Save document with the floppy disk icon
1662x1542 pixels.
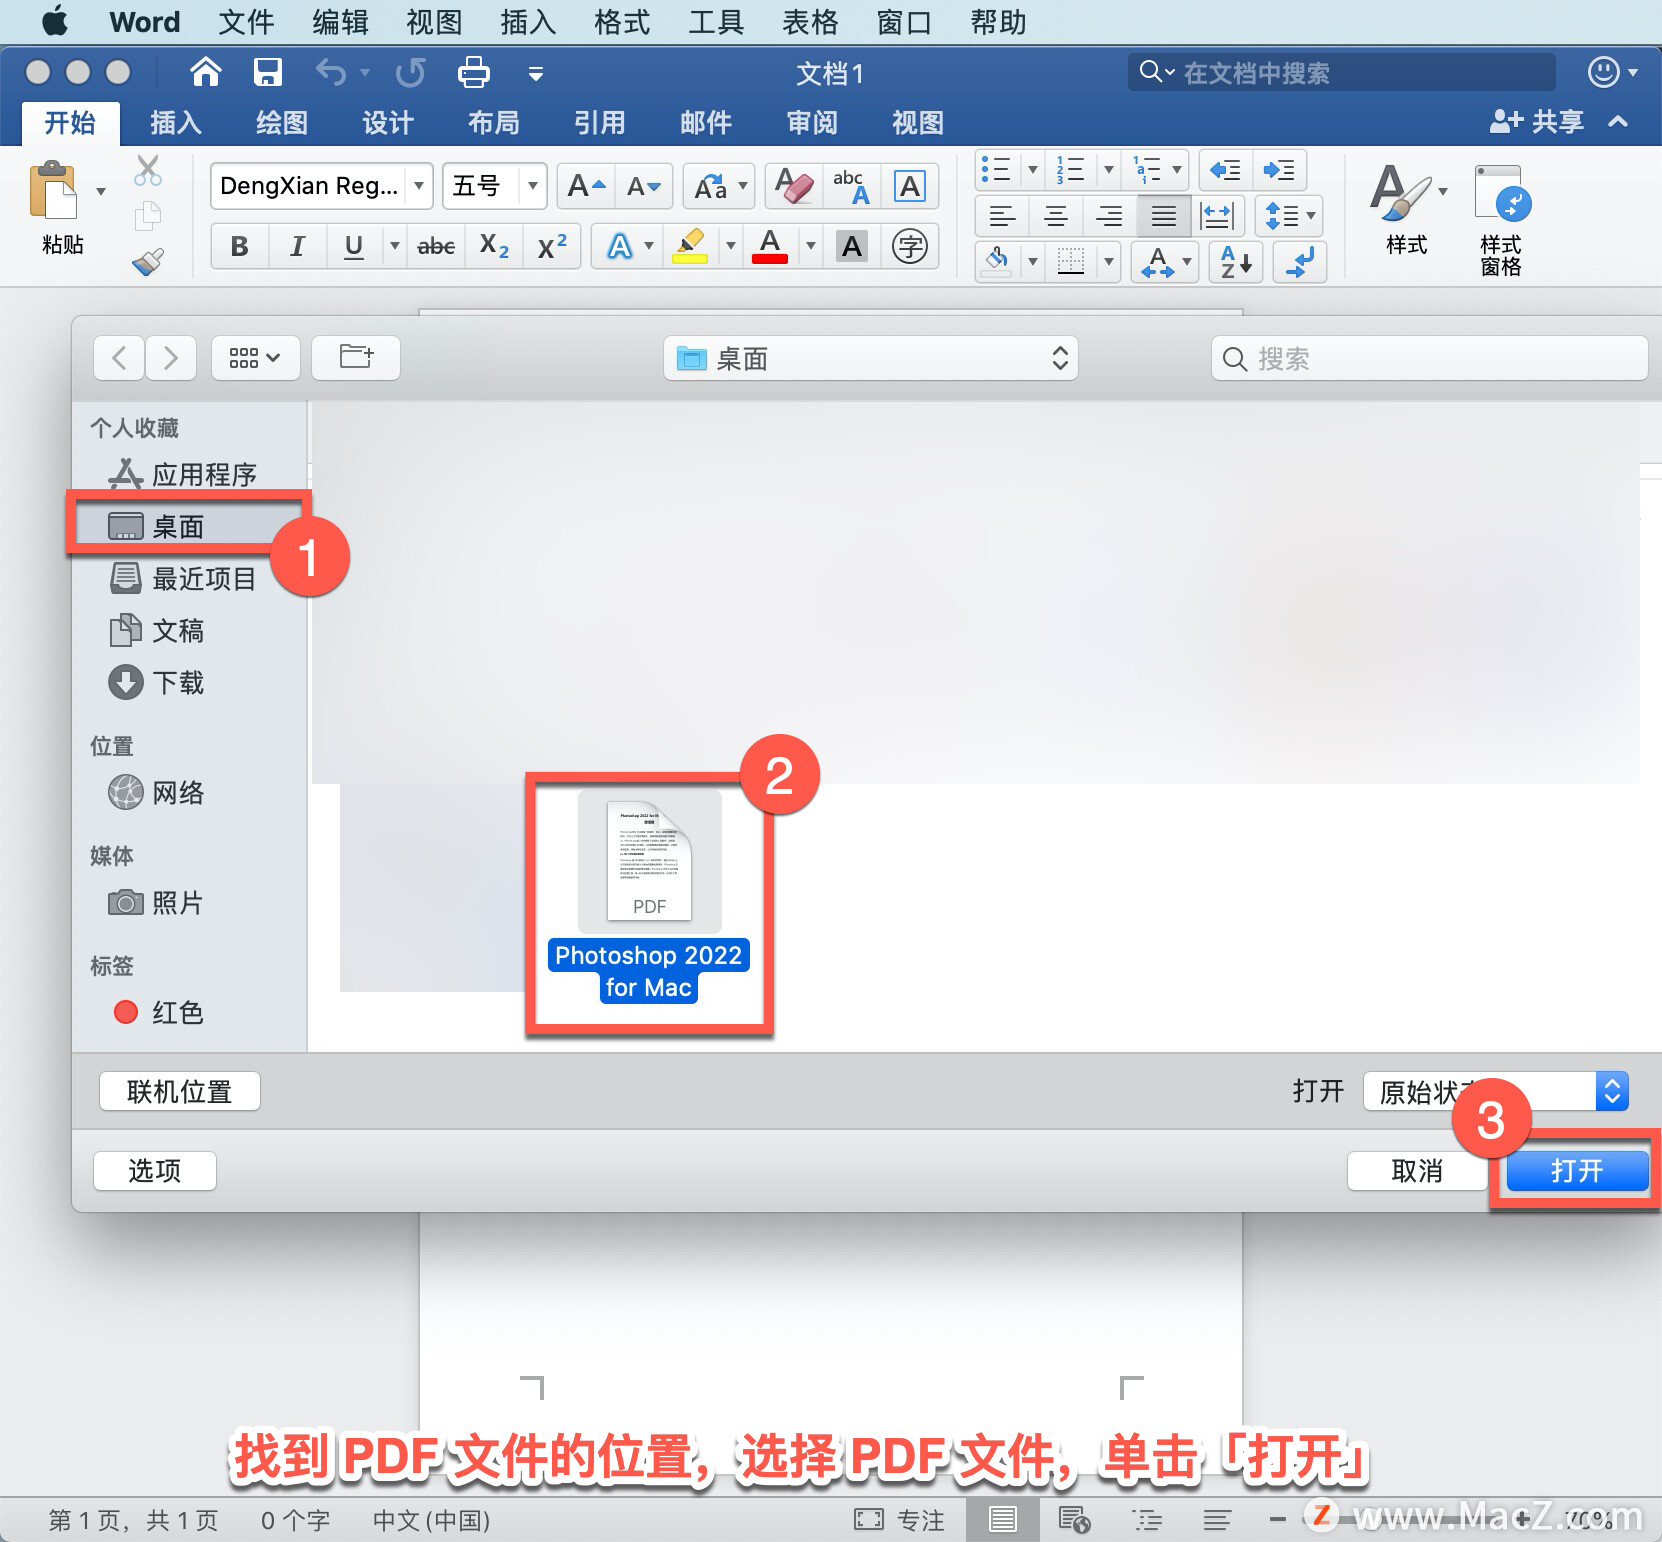point(267,72)
